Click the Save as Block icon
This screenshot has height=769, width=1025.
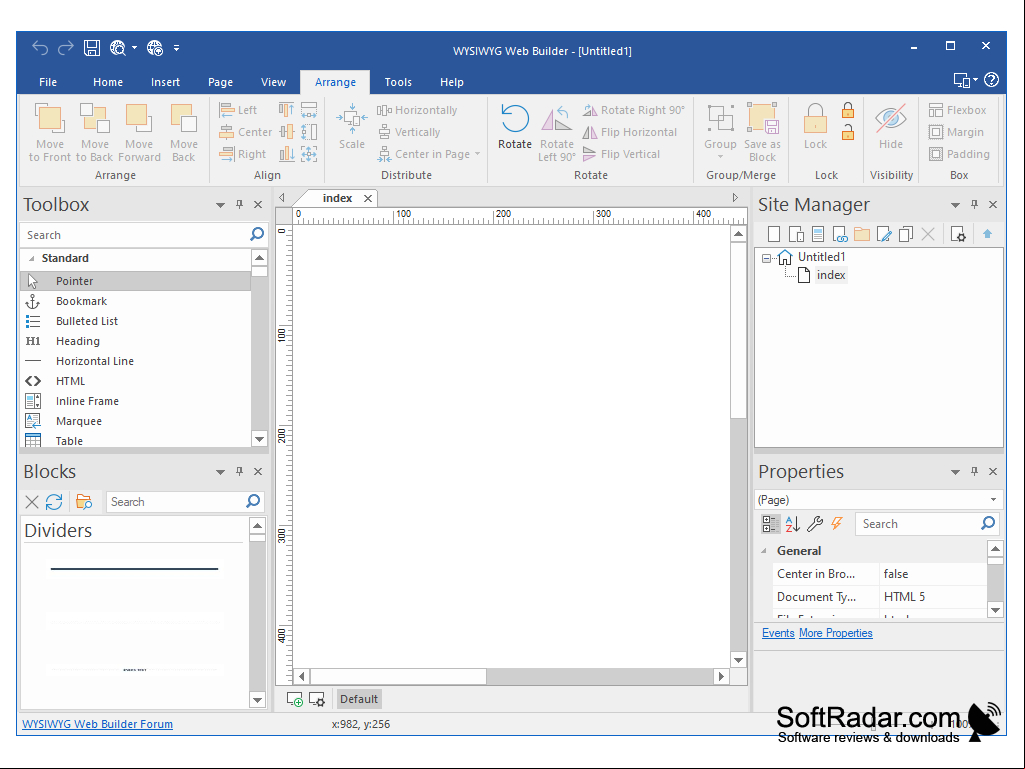[x=762, y=118]
